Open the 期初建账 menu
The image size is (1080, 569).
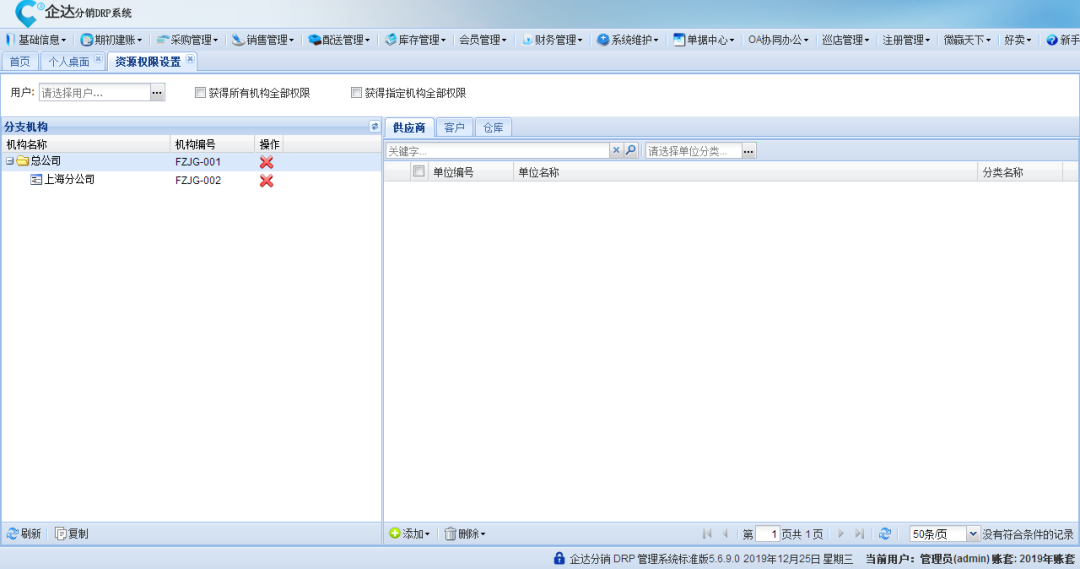pyautogui.click(x=111, y=40)
